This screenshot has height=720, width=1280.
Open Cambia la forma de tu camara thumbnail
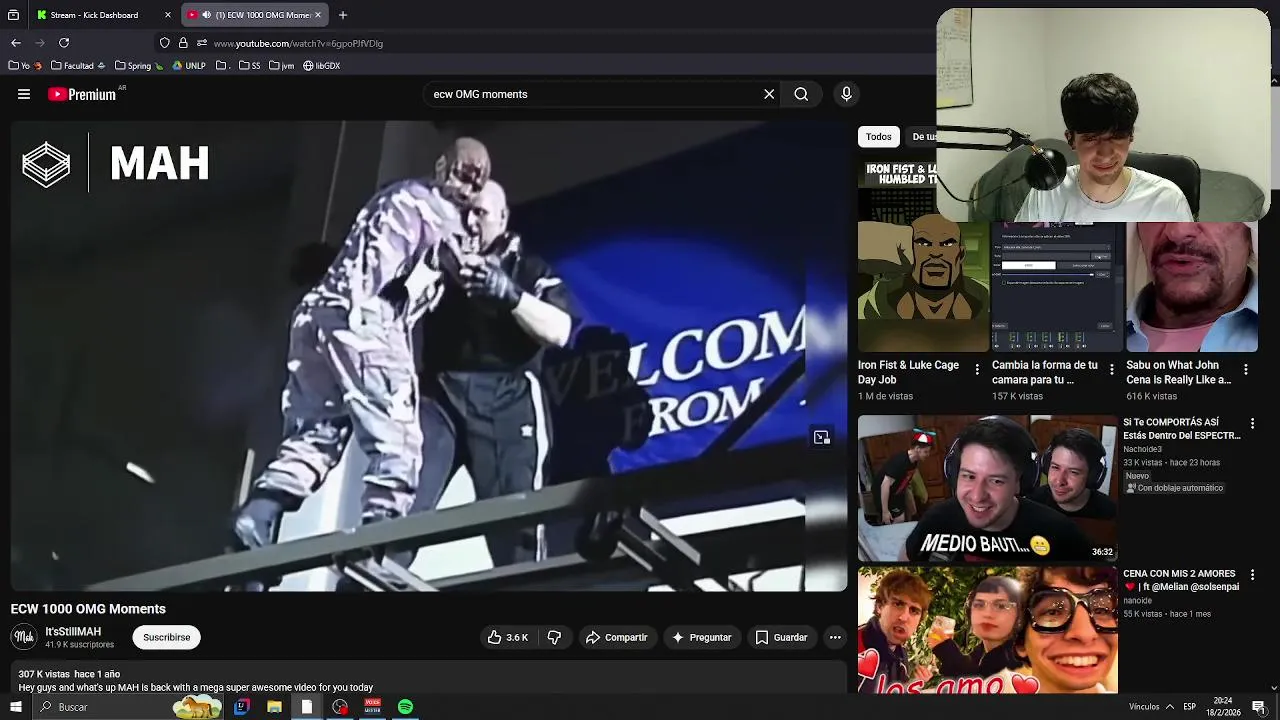coord(1057,287)
